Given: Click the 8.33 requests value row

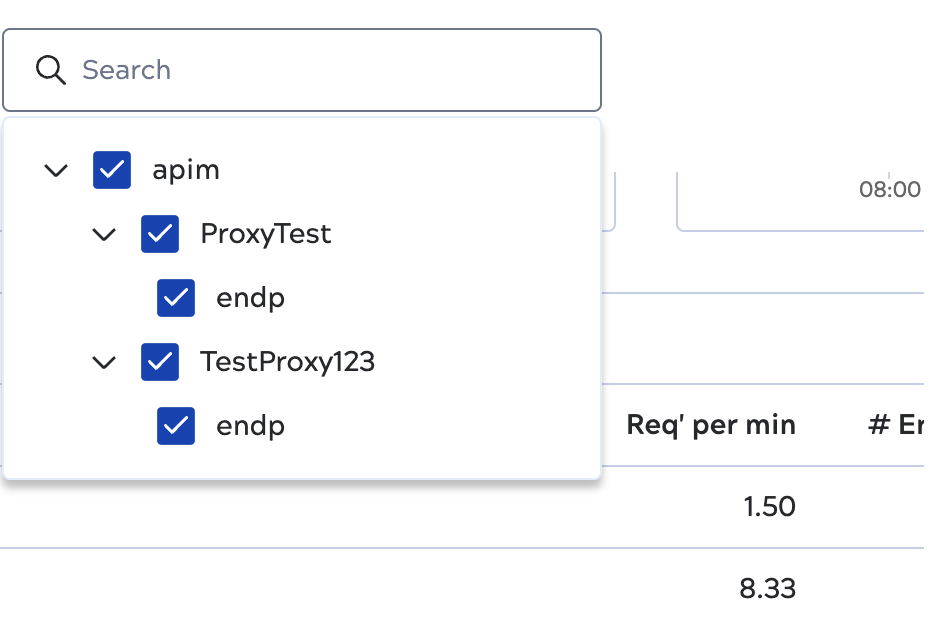Looking at the screenshot, I should click(x=767, y=588).
